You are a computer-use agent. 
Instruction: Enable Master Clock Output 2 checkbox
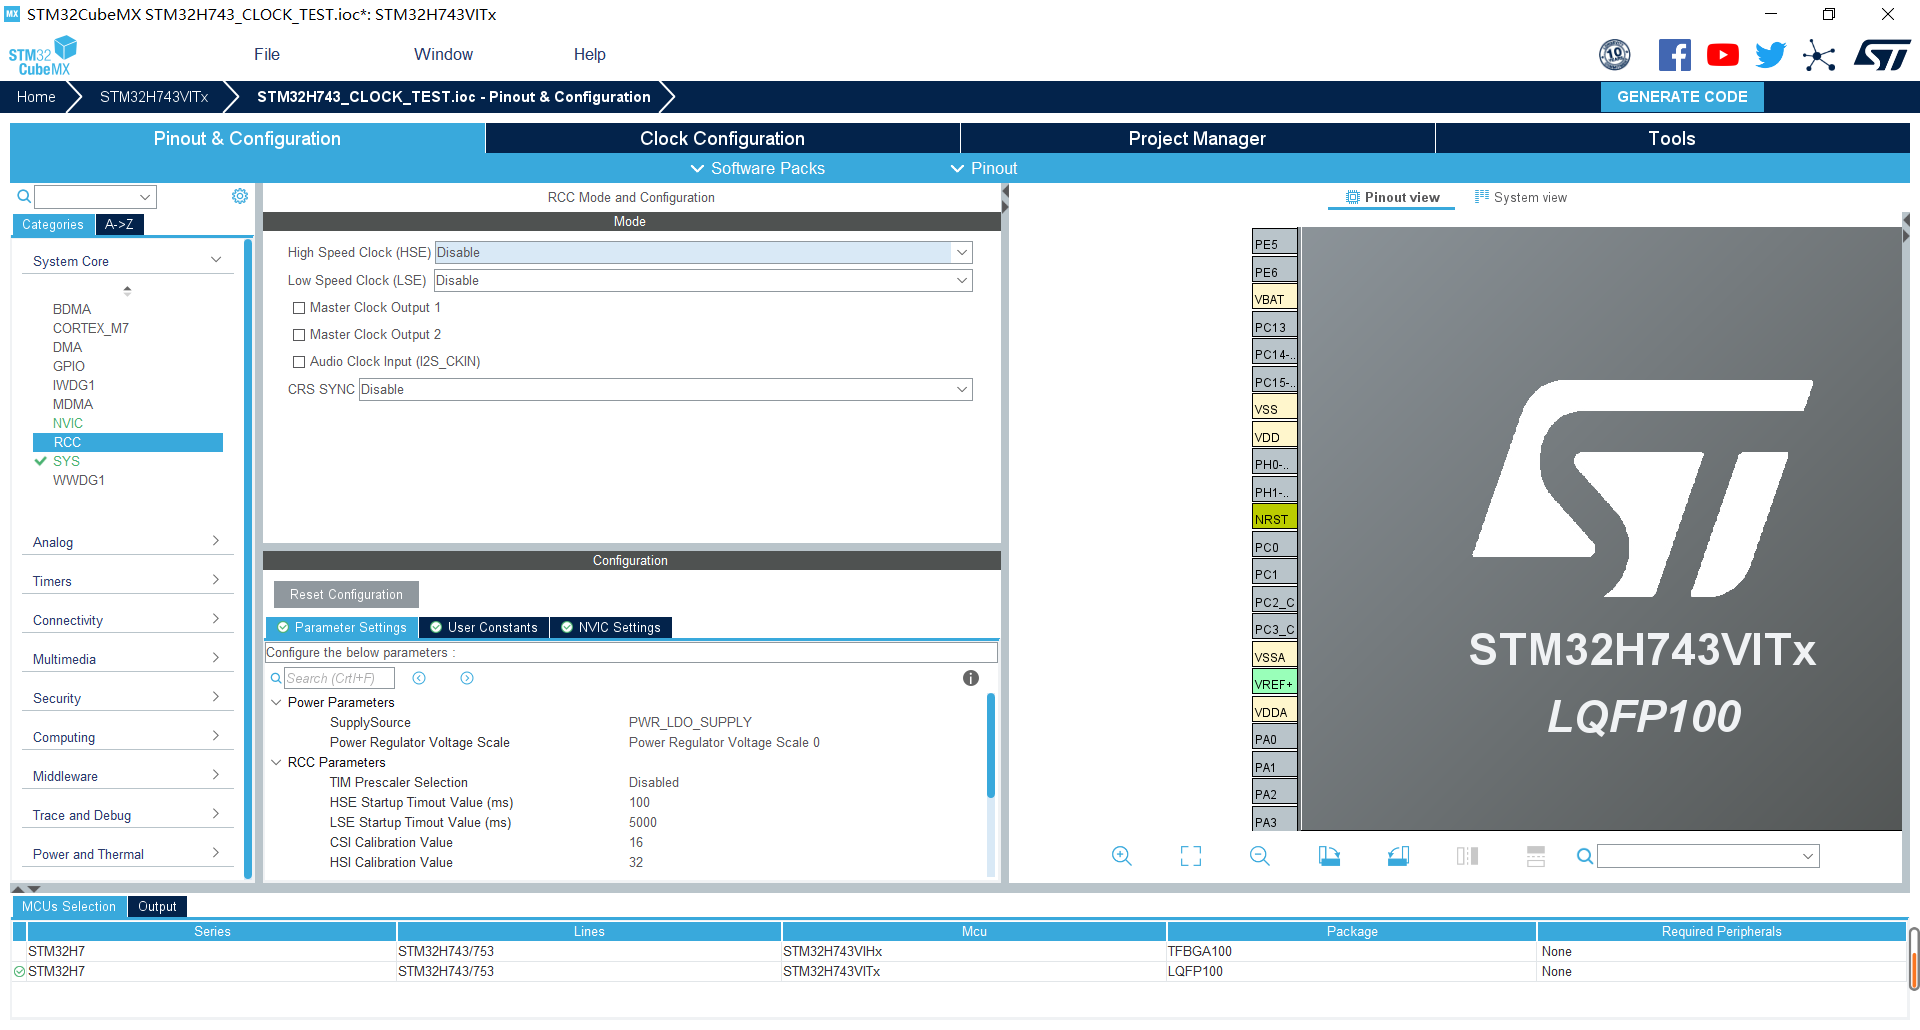[298, 335]
